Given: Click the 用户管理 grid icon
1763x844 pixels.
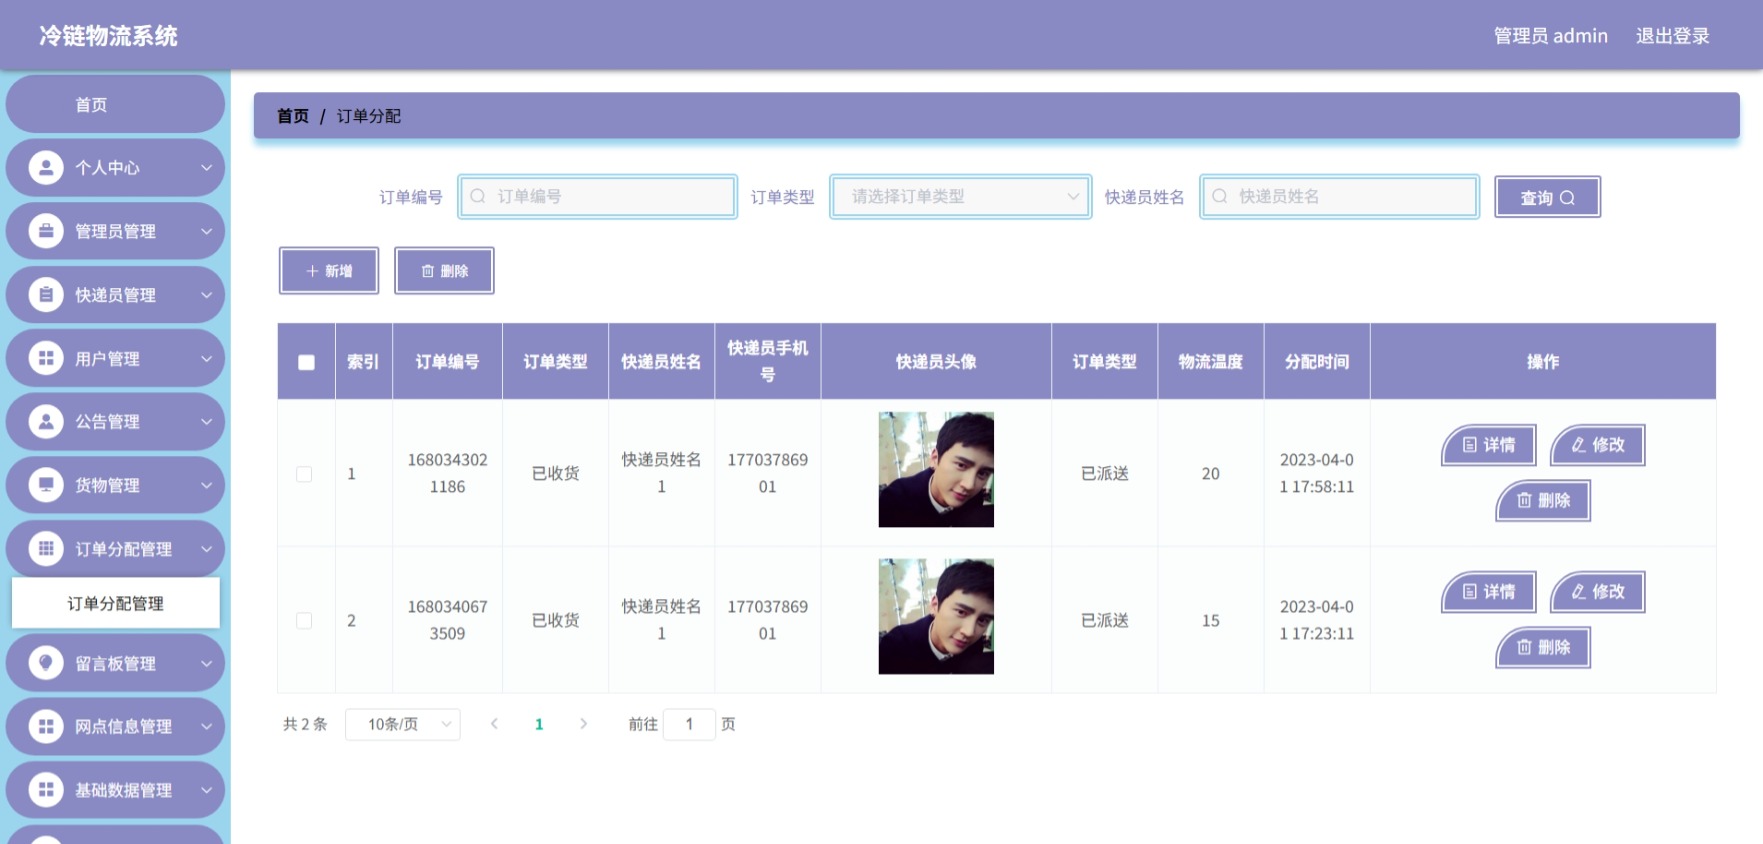Looking at the screenshot, I should click(46, 358).
